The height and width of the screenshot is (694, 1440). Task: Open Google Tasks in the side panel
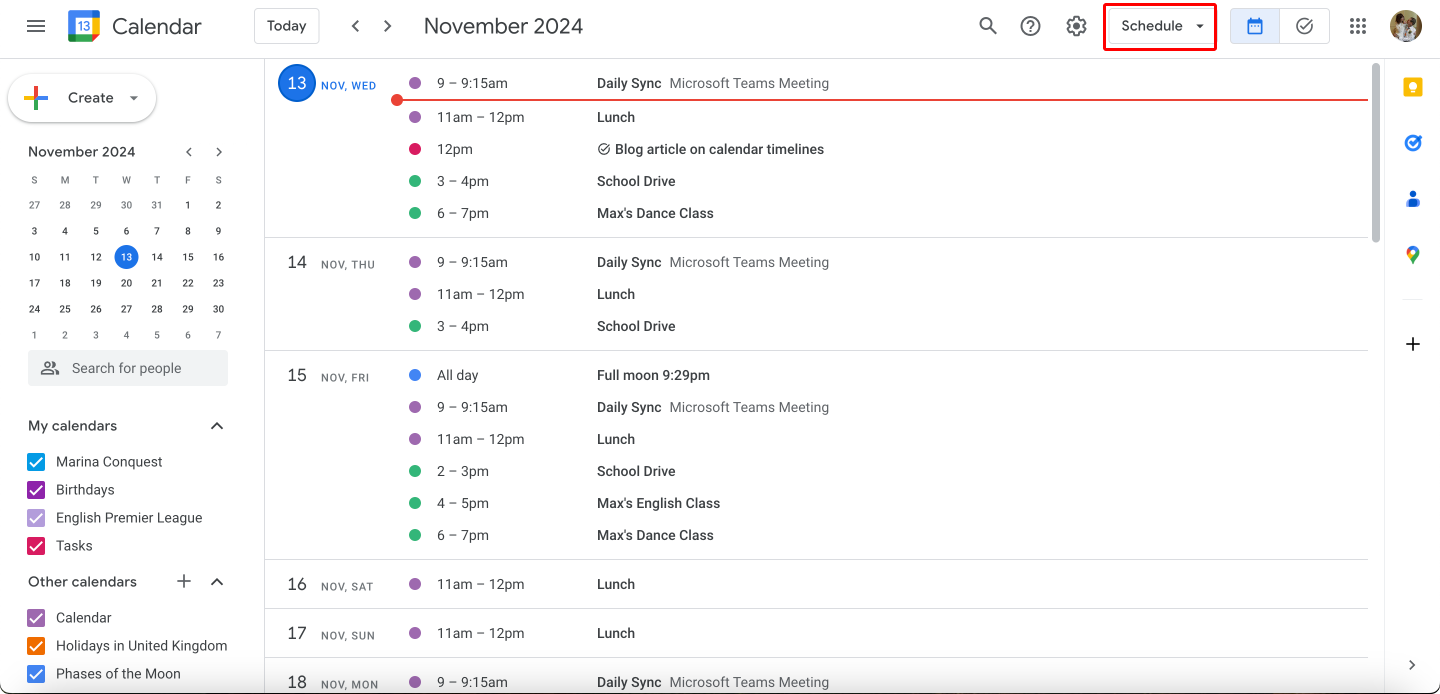click(1413, 143)
